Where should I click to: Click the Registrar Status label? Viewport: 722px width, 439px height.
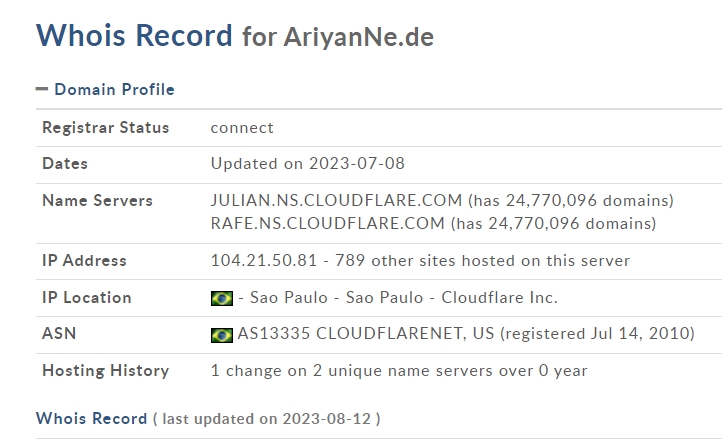(105, 128)
